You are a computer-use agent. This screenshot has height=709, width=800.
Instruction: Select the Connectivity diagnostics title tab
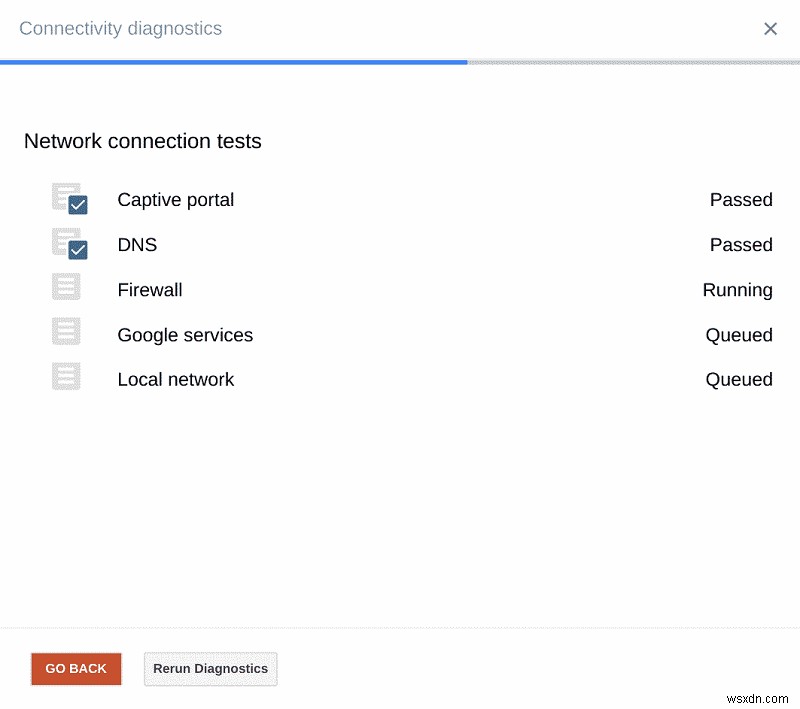click(120, 29)
